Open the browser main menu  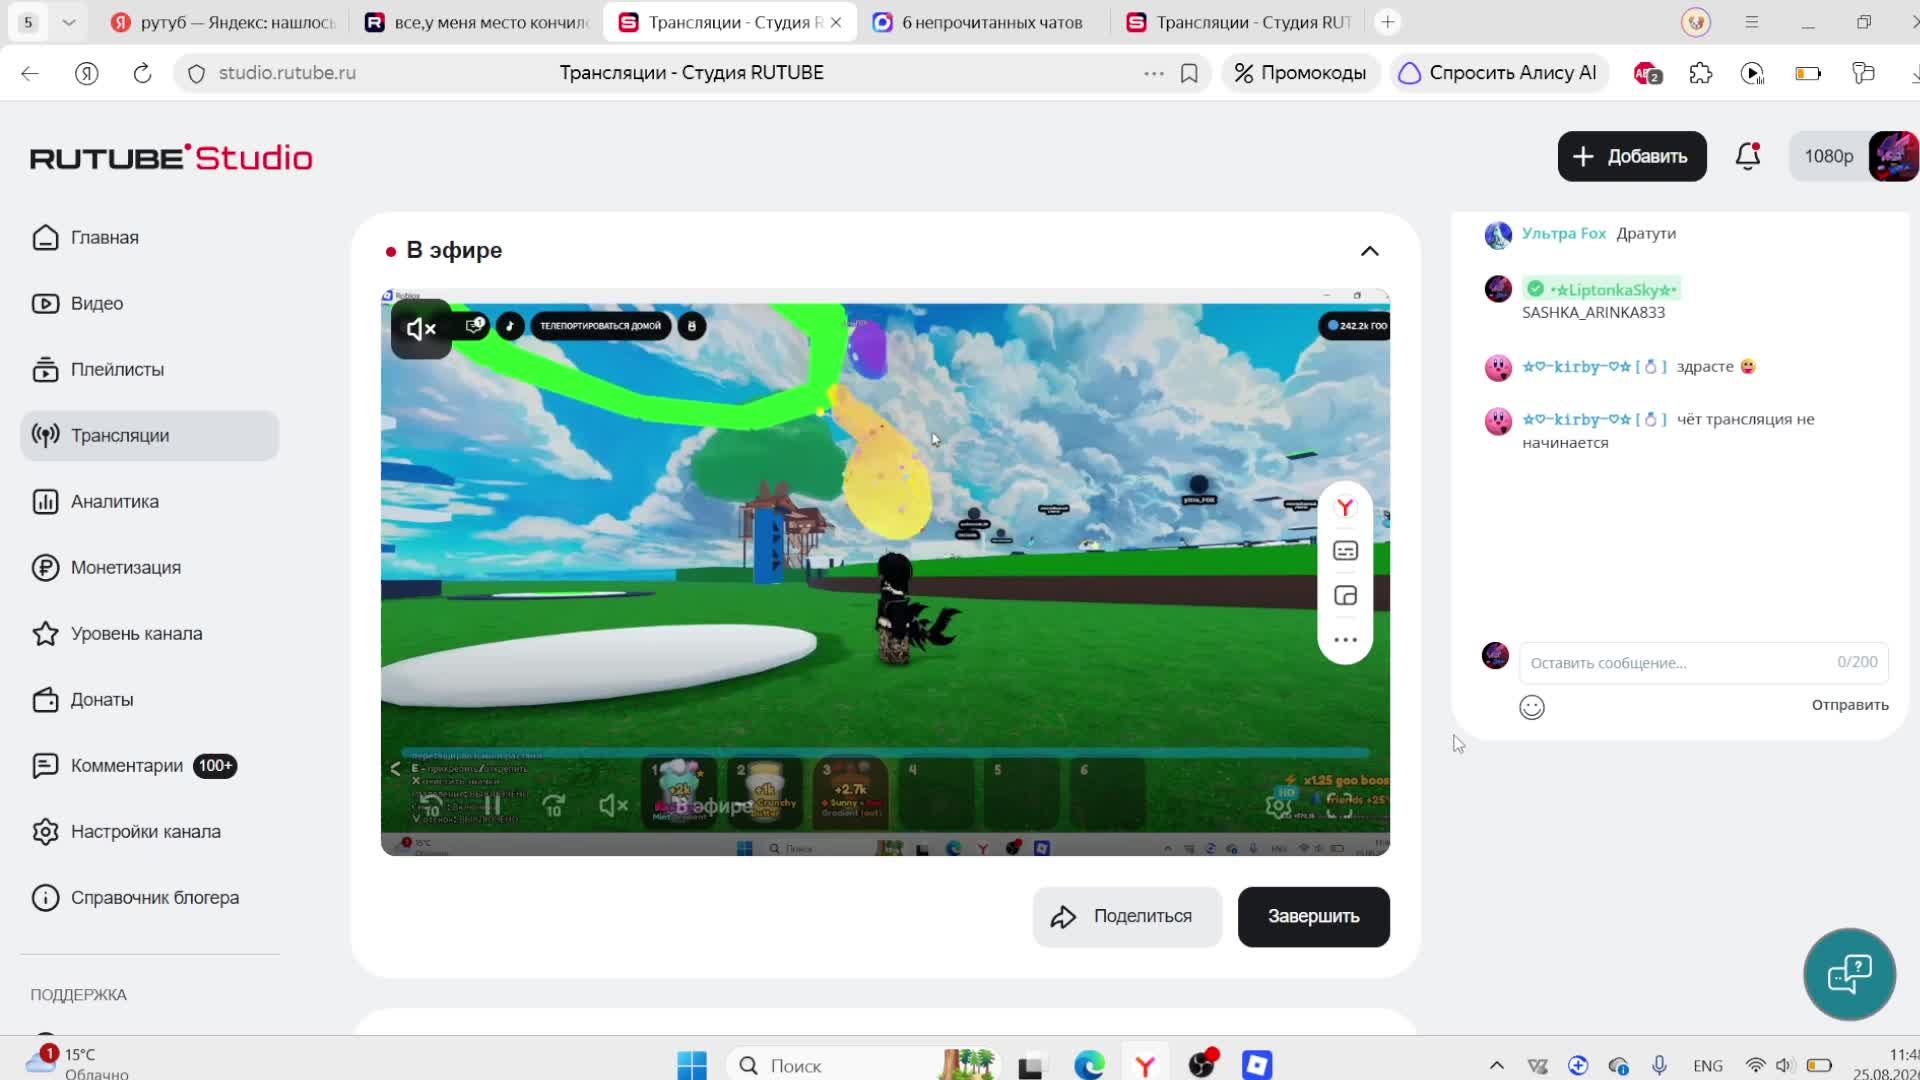(1752, 22)
